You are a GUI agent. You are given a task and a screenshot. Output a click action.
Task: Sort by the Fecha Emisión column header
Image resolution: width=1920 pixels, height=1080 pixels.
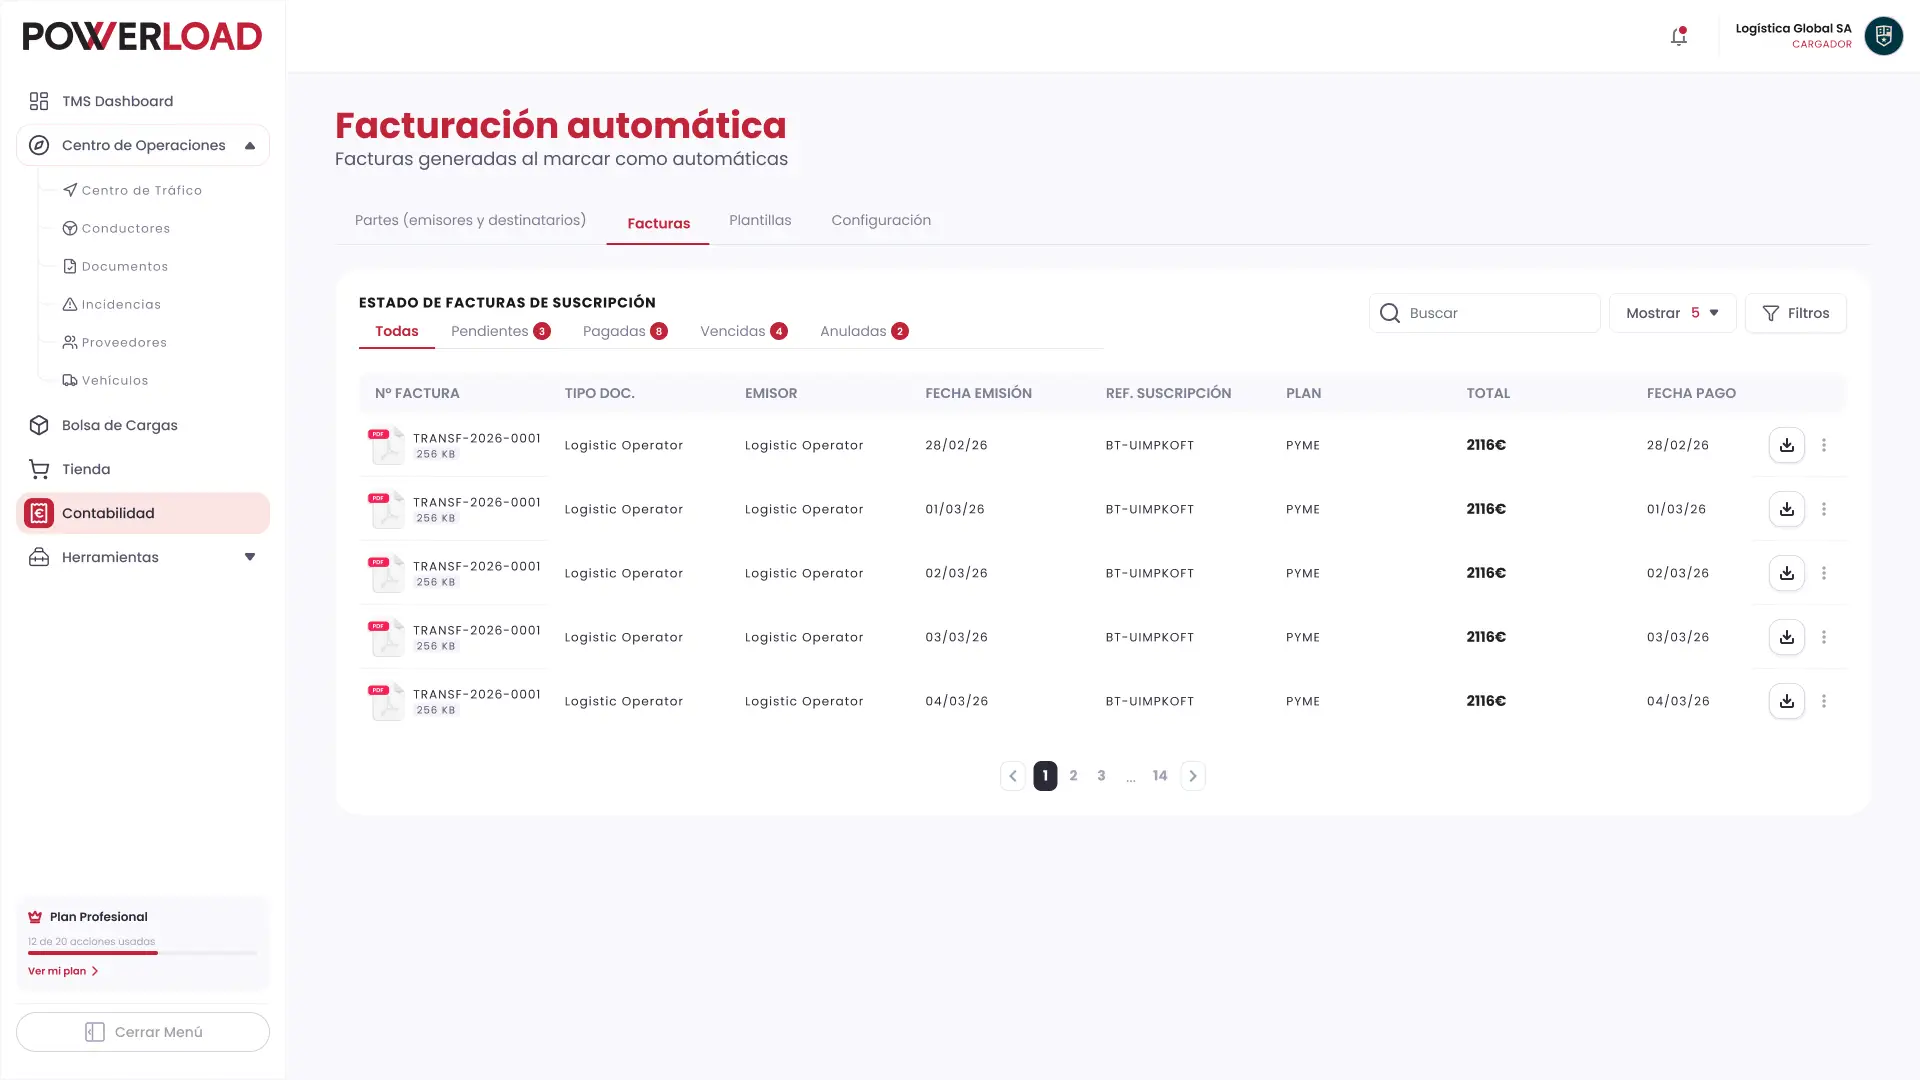(978, 393)
